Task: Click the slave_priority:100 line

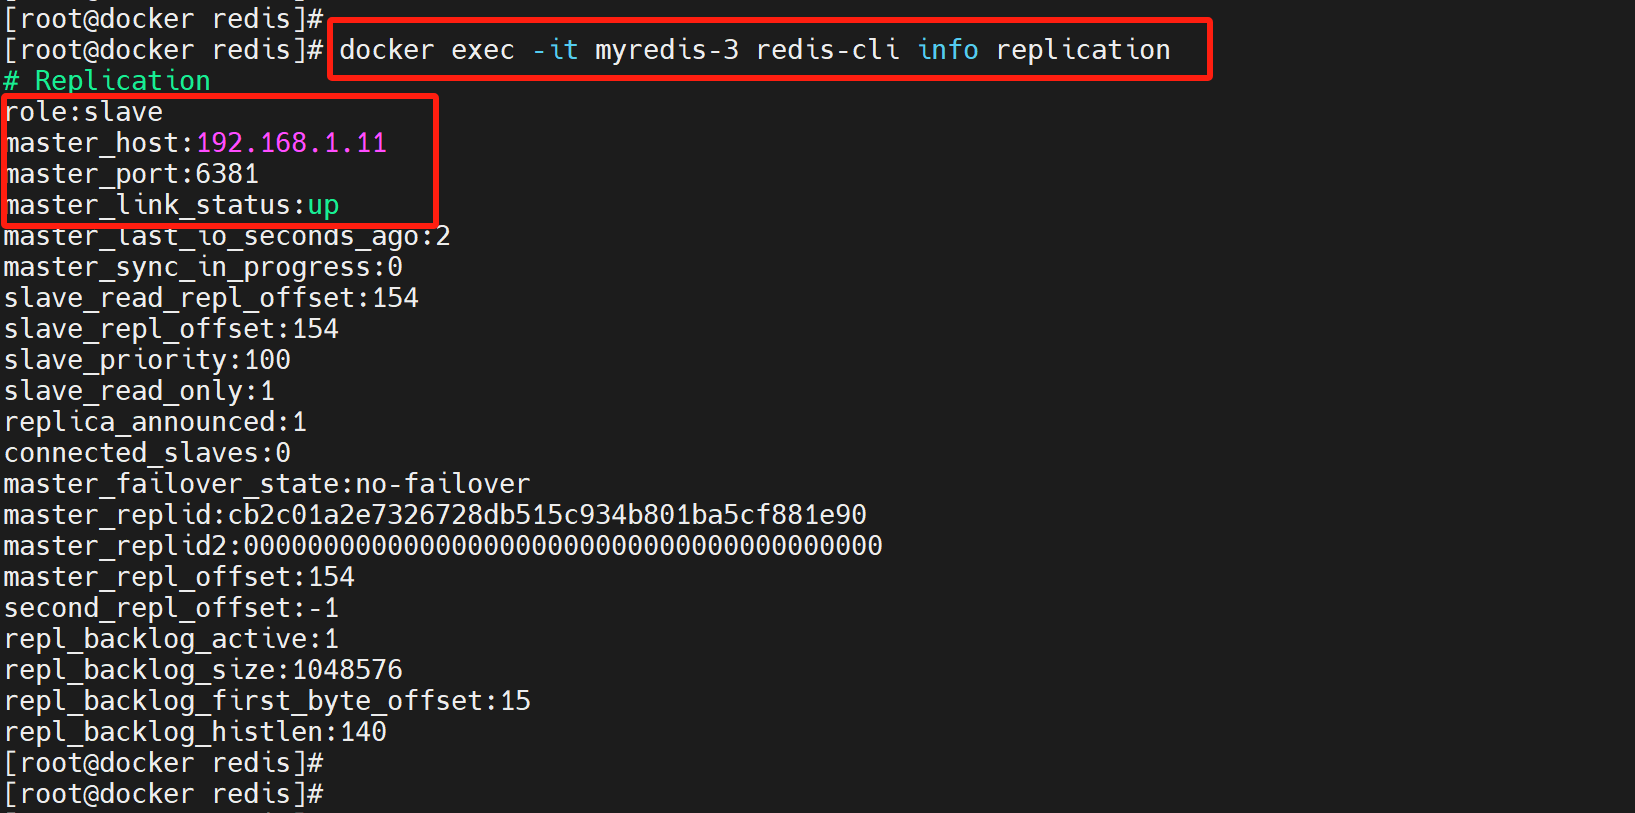Action: pos(147,360)
